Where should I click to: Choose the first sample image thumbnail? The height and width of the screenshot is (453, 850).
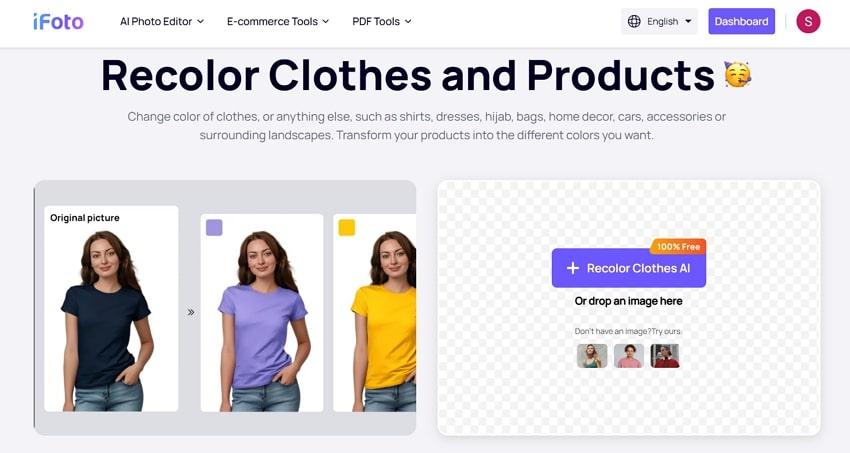pyautogui.click(x=592, y=356)
